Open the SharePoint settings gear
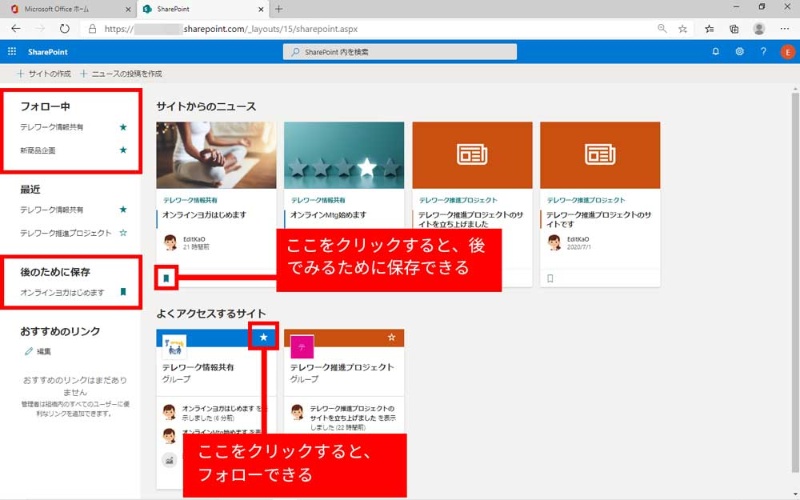The height and width of the screenshot is (500, 800). click(739, 52)
